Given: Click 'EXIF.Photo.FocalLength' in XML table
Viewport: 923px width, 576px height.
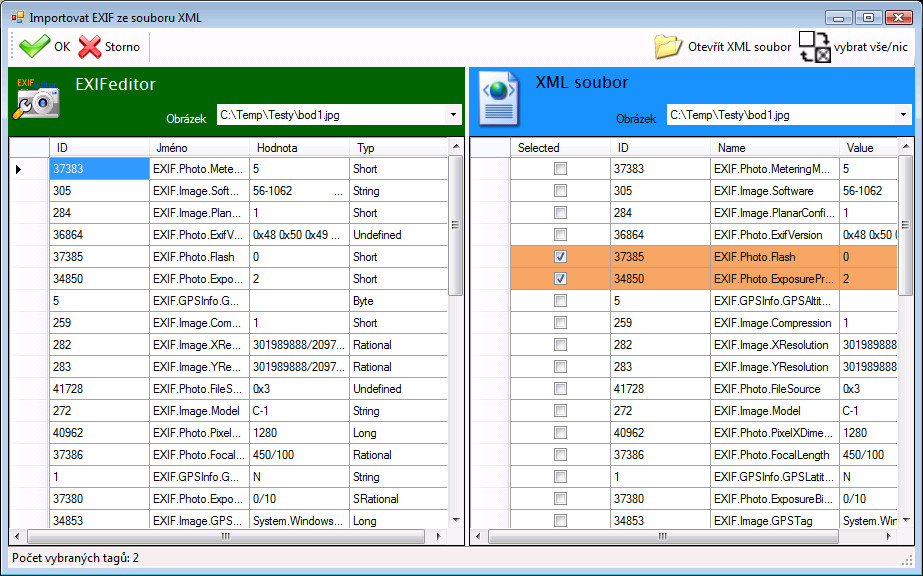Looking at the screenshot, I should [775, 455].
